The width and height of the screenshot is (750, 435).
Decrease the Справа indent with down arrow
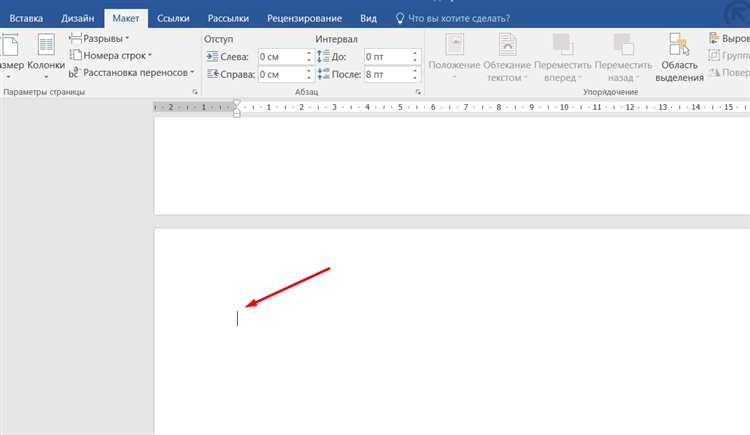(x=309, y=78)
